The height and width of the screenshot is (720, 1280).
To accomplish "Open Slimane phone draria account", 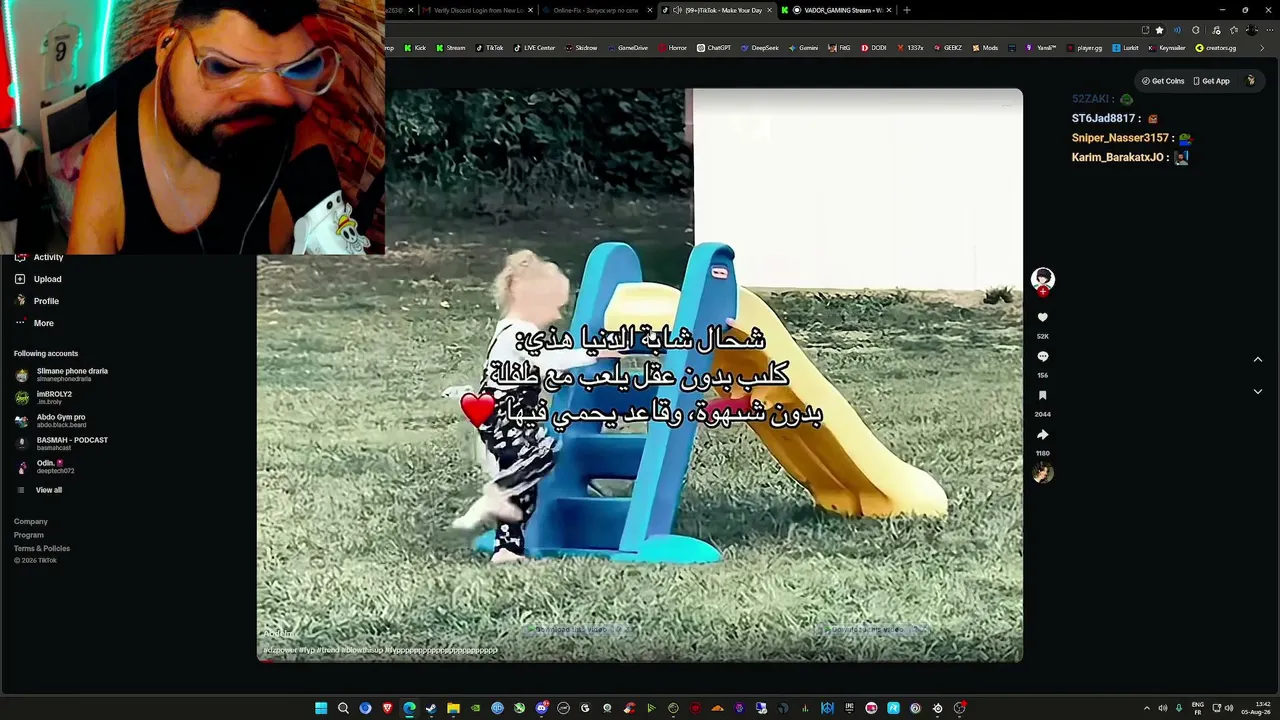I will click(x=61, y=375).
